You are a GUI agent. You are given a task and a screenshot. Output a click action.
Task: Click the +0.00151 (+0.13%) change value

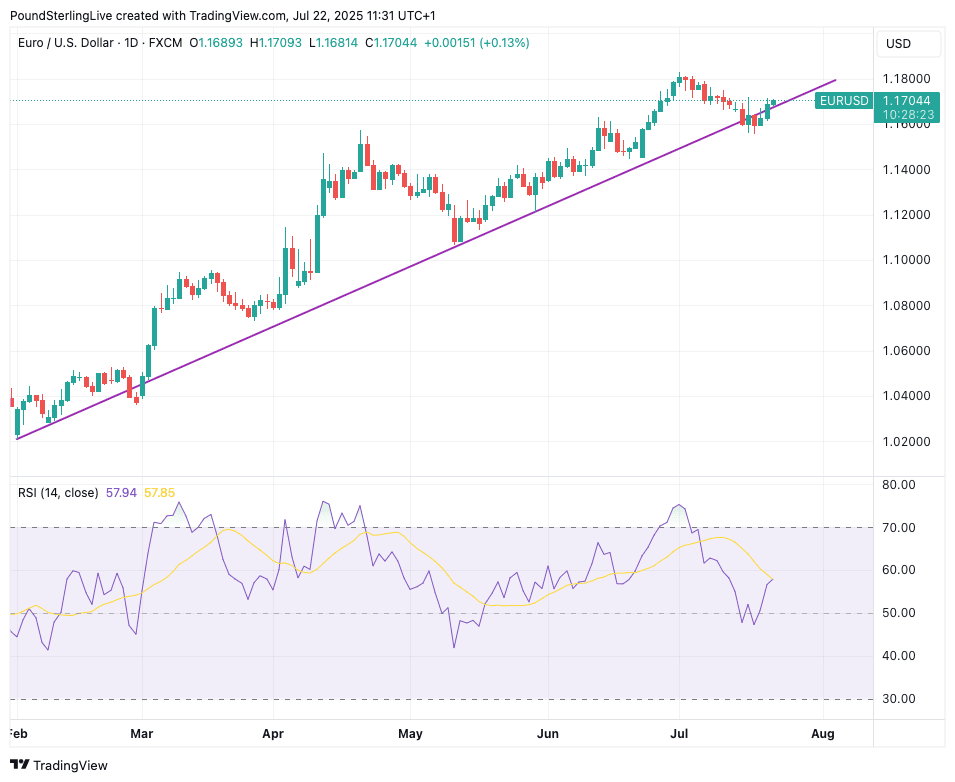pos(476,43)
